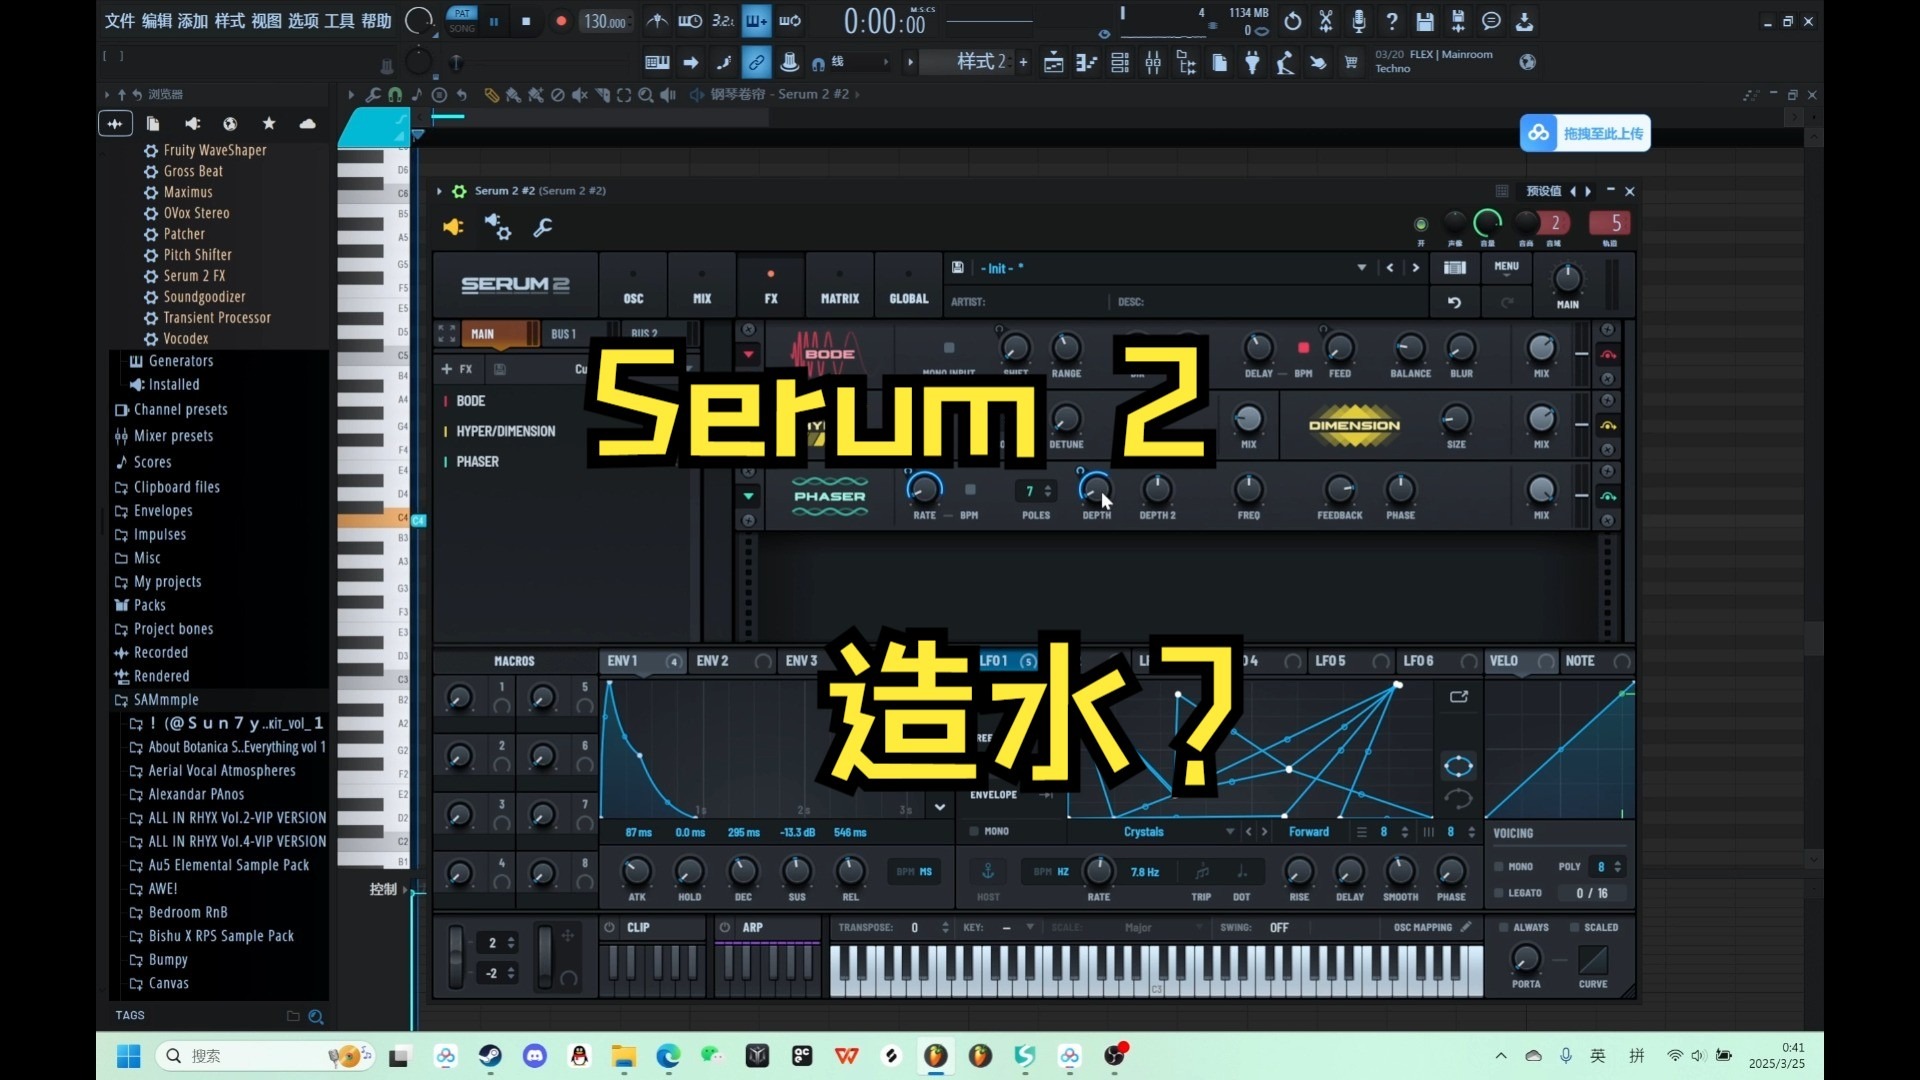Click the link/snap chain icon in the toolbar

coord(756,63)
